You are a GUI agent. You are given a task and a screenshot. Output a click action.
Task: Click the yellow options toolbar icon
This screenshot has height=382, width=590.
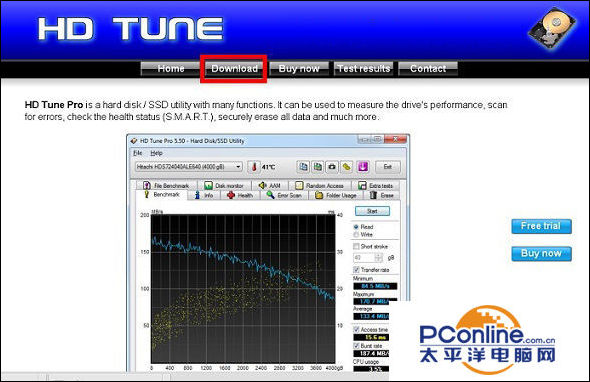347,167
